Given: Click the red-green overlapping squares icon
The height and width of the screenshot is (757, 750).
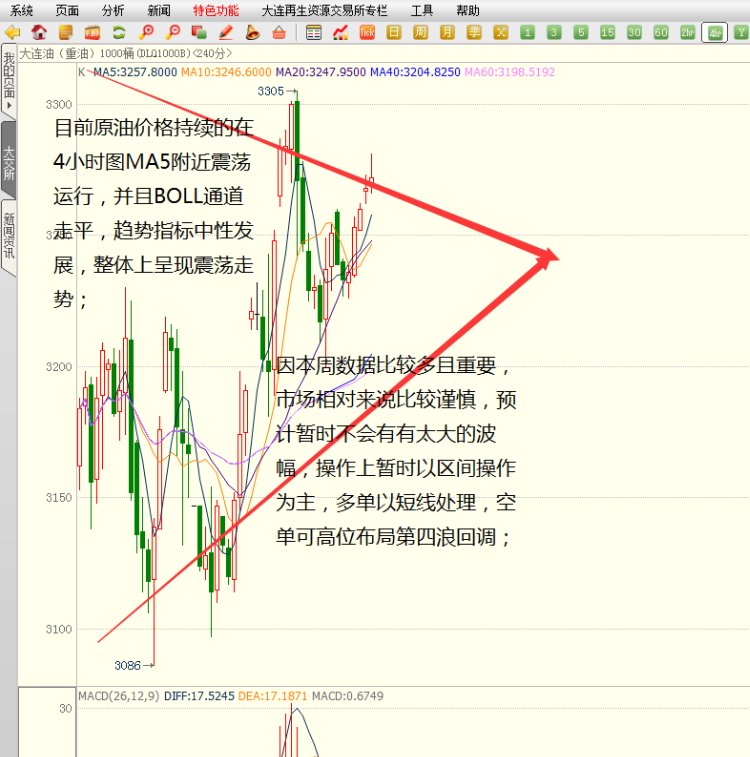Looking at the screenshot, I should [199, 33].
